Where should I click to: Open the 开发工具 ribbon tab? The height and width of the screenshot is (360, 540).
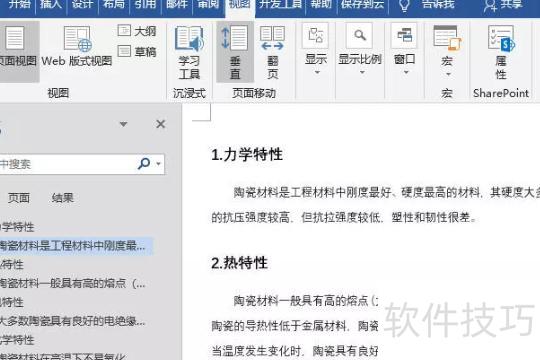coord(280,4)
